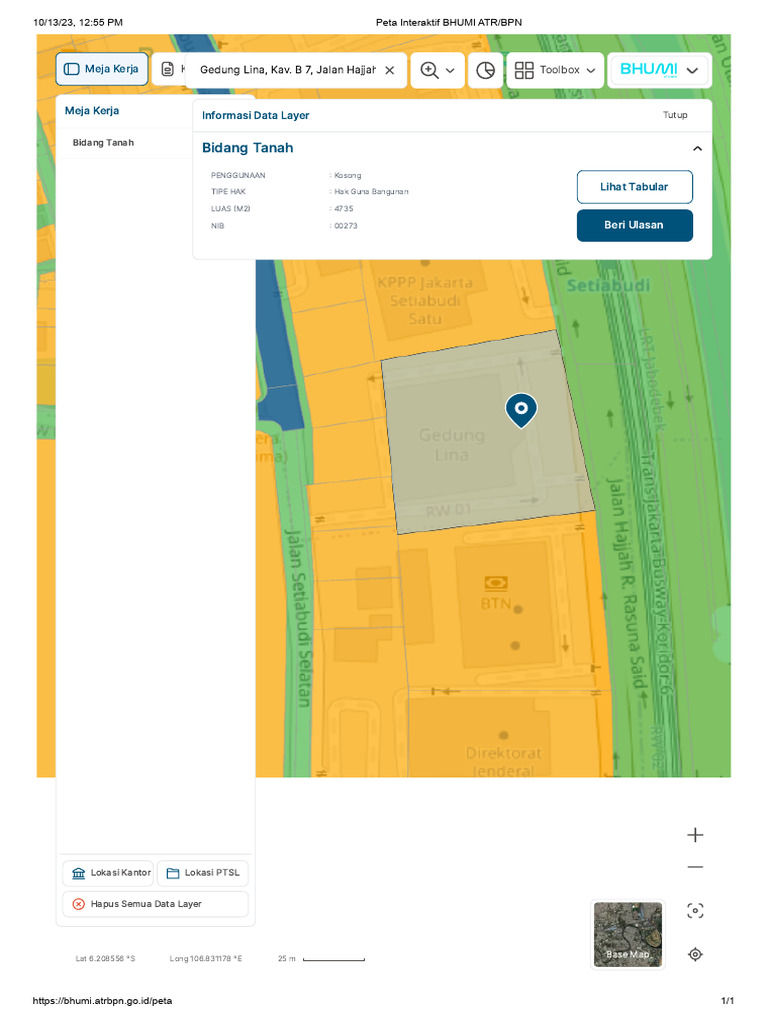Expand the BHUMI logo dropdown
This screenshot has height=1024, width=768.
tap(659, 70)
